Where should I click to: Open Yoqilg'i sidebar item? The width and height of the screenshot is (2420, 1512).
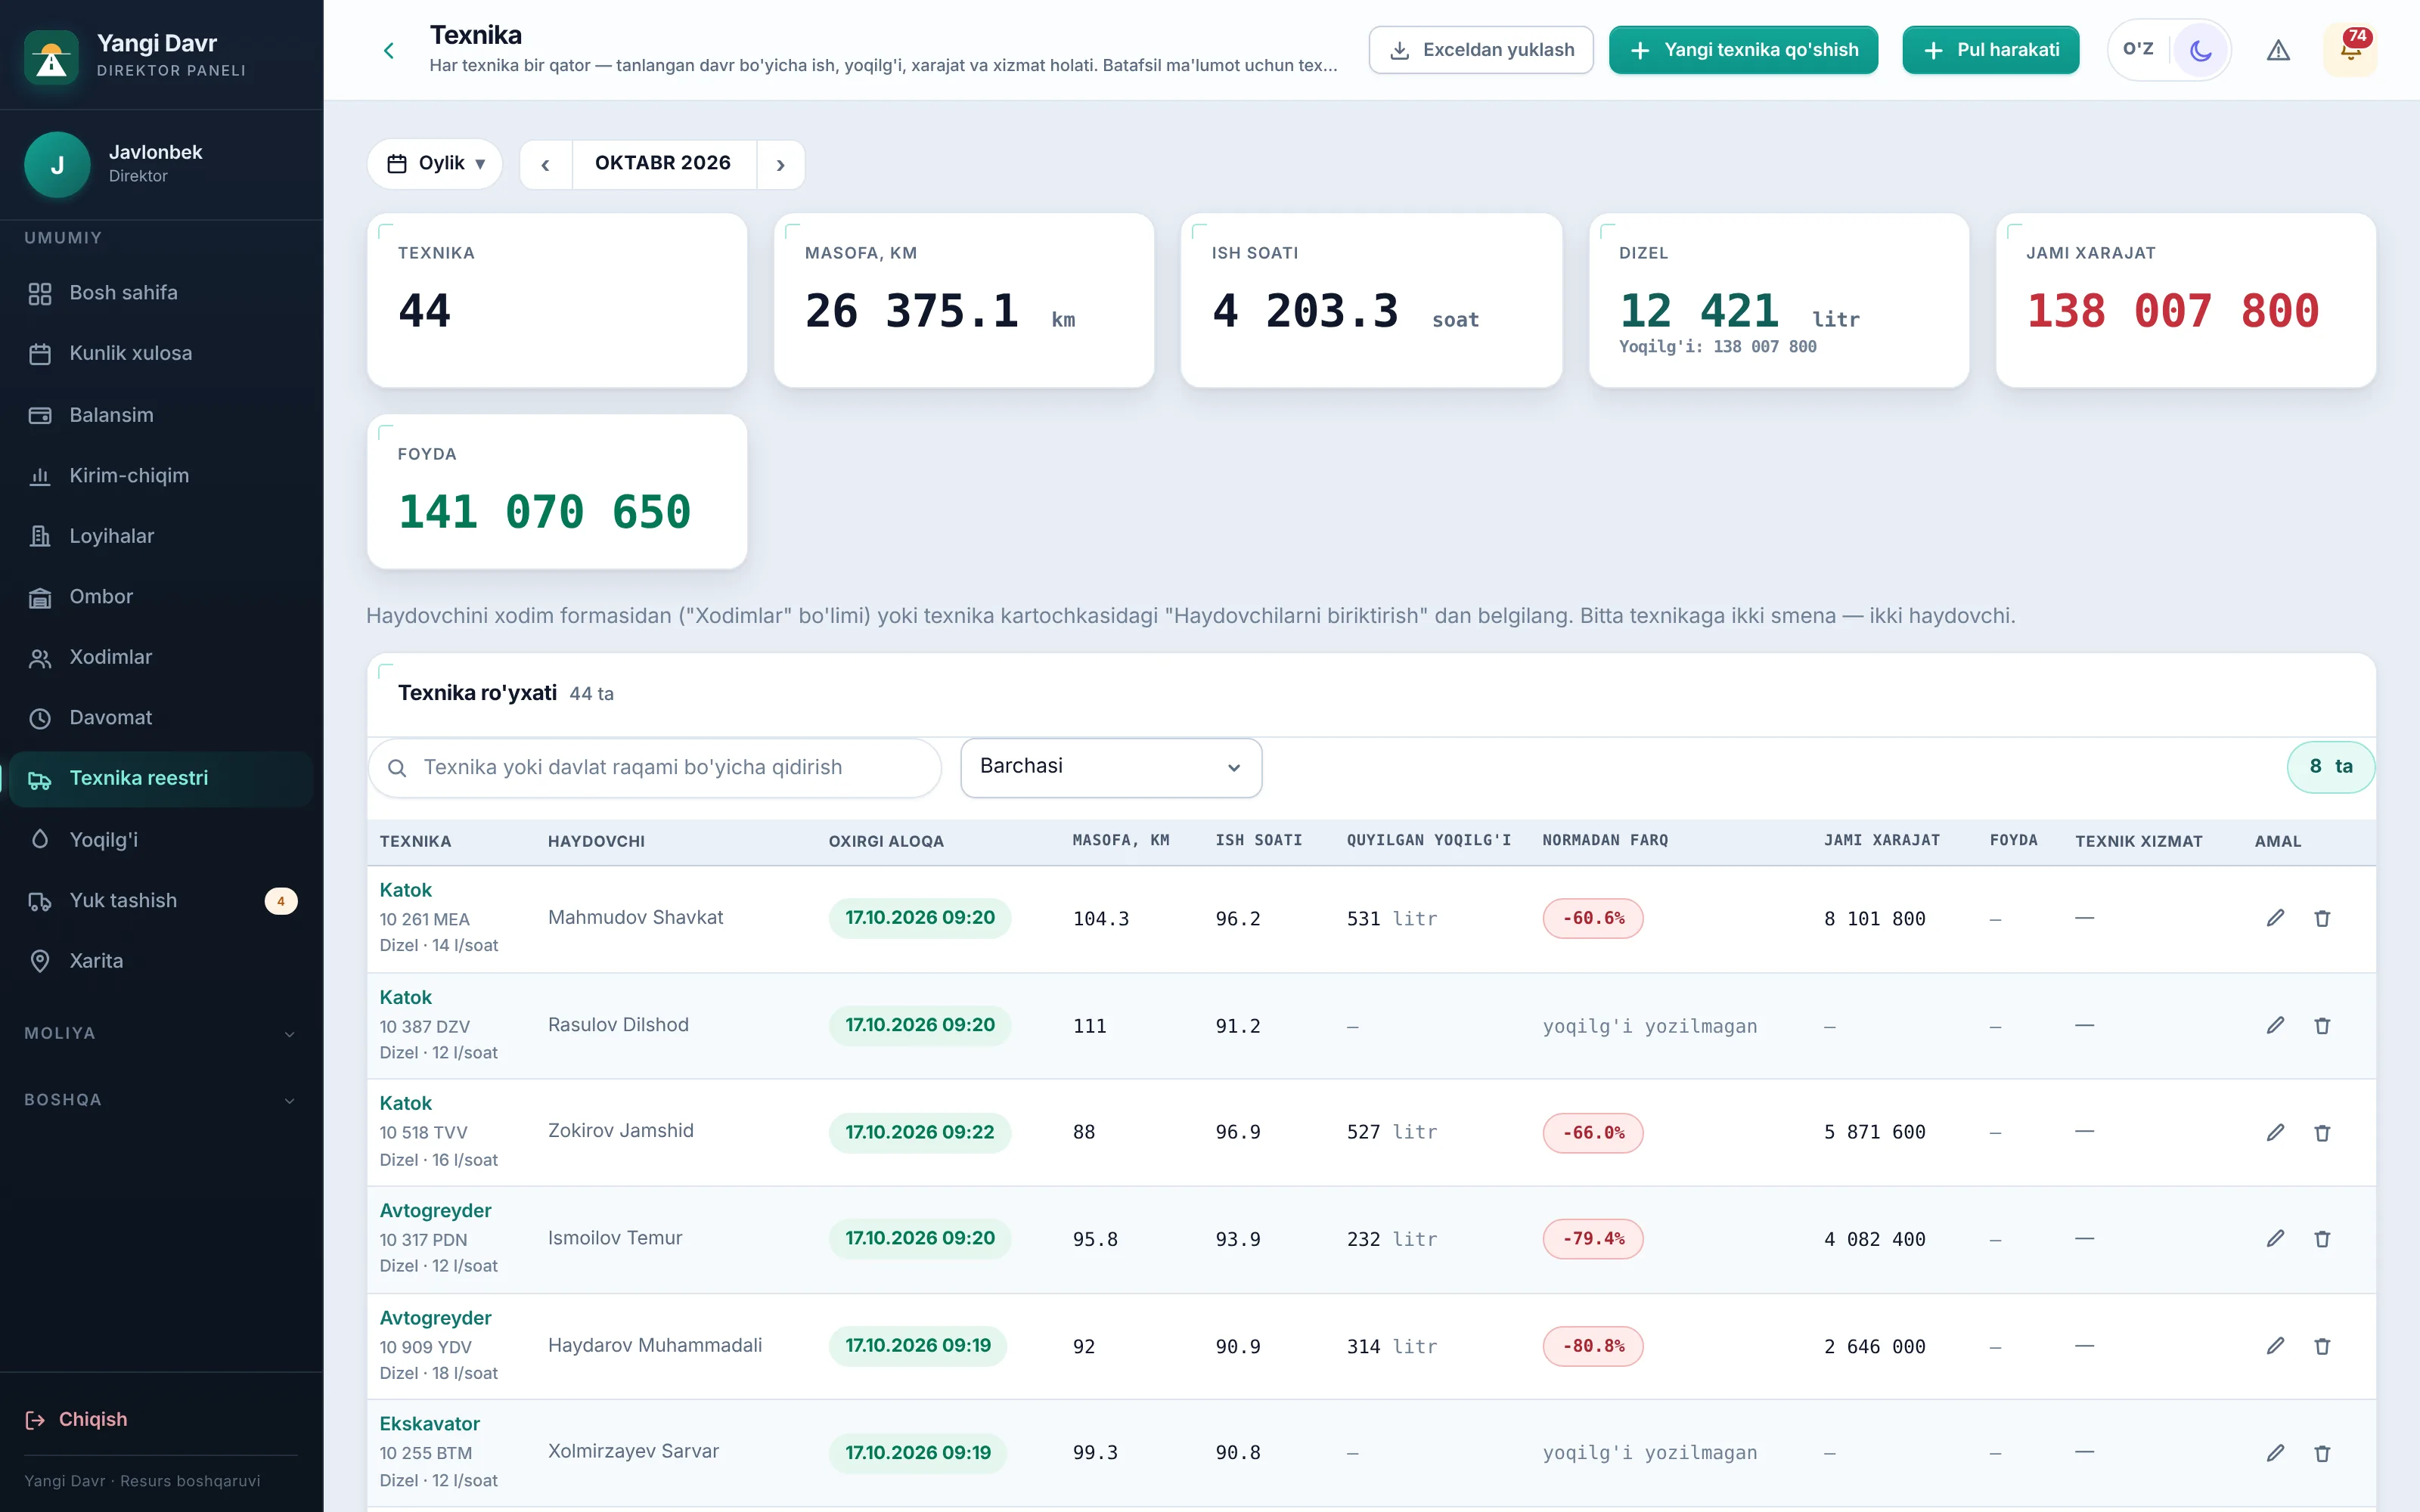point(160,839)
